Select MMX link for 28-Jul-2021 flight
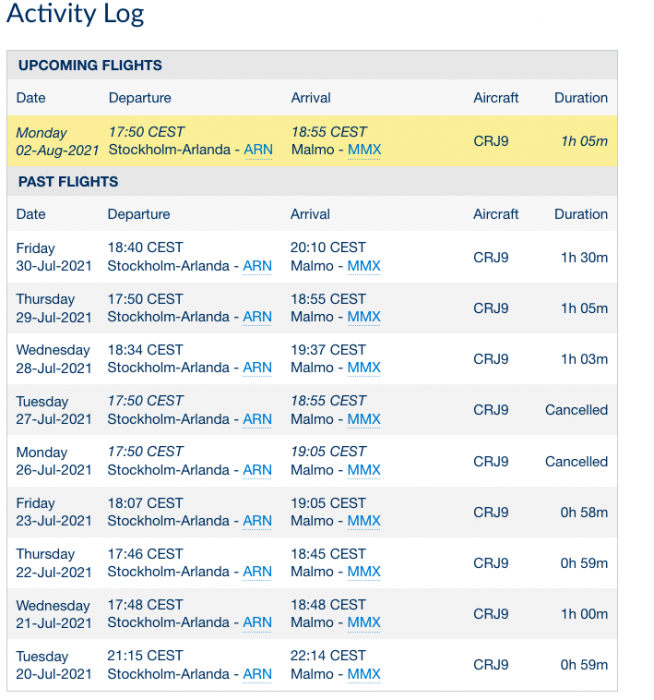654x700 pixels. [x=364, y=368]
